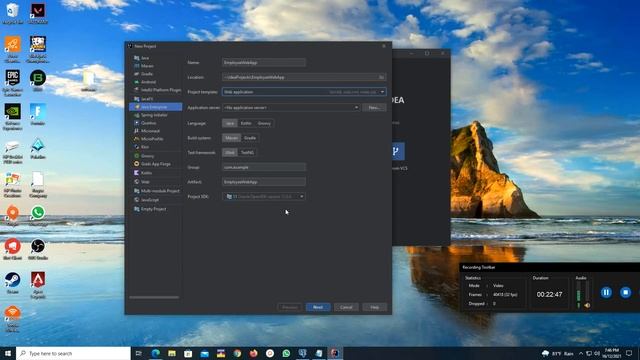The height and width of the screenshot is (360, 640).
Task: Click the audio level meter in Recording Toolbar
Action: pyautogui.click(x=578, y=295)
